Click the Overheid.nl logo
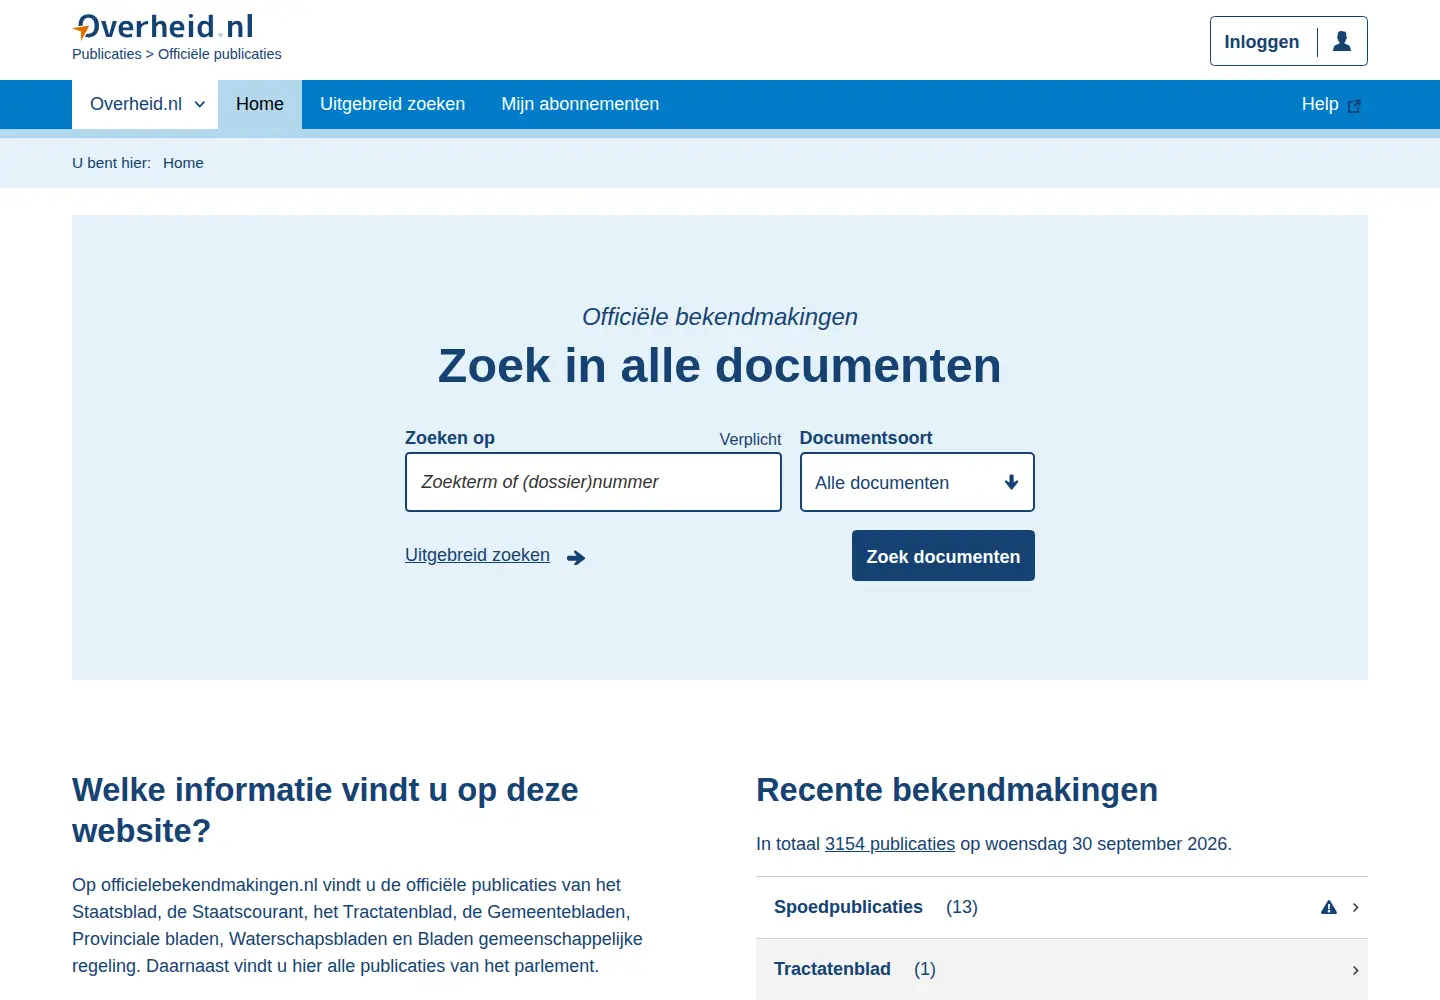Viewport: 1440px width, 1000px height. click(x=163, y=27)
